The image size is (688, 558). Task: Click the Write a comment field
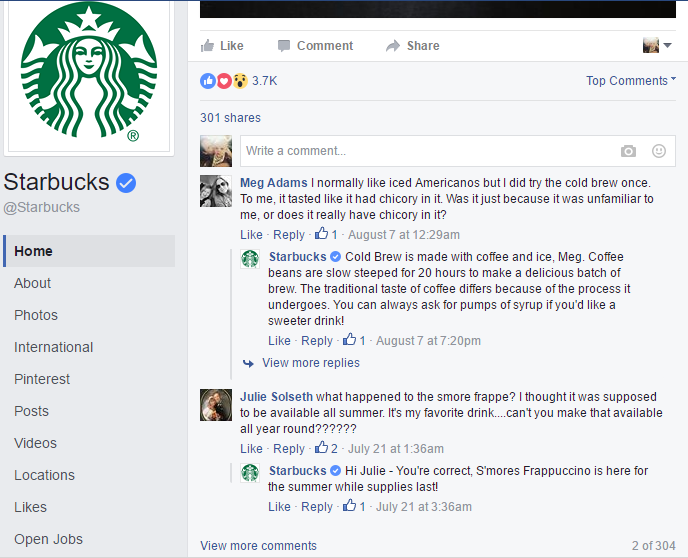pyautogui.click(x=458, y=151)
